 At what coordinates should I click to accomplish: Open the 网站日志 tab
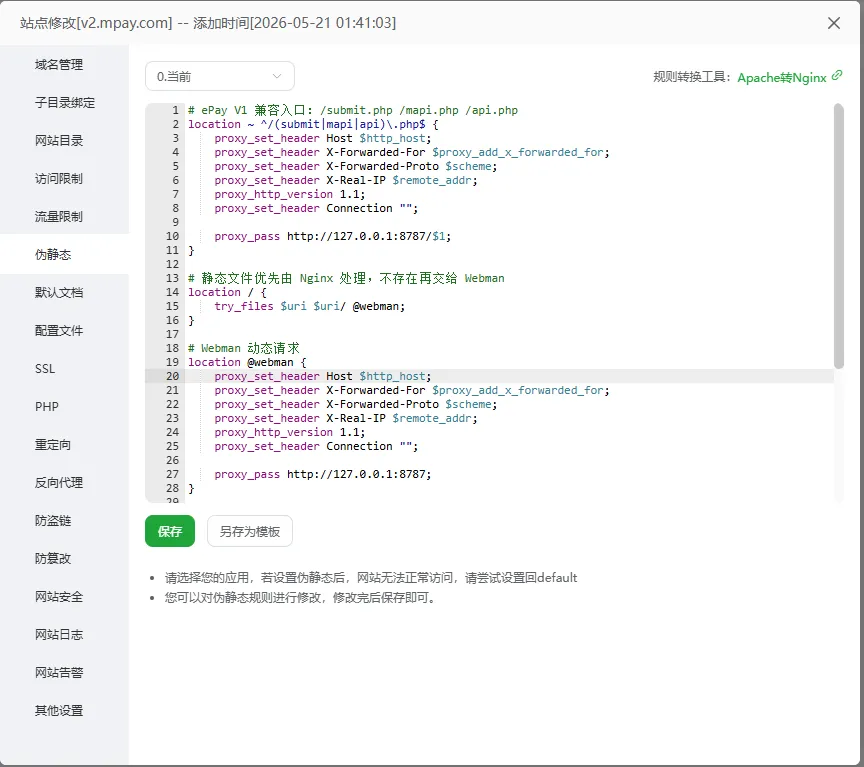pyautogui.click(x=59, y=635)
